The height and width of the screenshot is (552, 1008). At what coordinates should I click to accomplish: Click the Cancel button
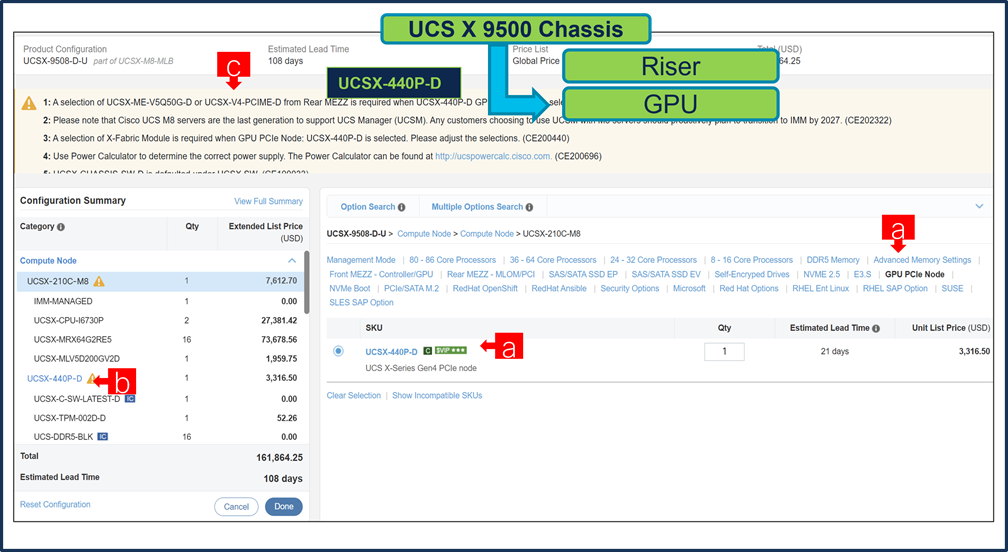pyautogui.click(x=236, y=506)
